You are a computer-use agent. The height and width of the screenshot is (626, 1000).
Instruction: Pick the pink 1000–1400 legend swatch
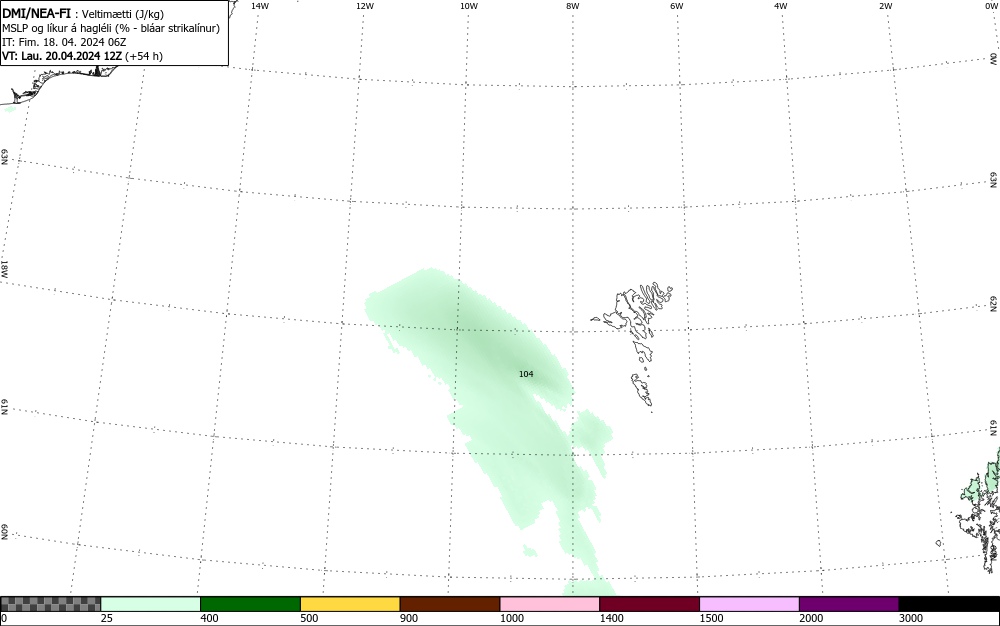click(550, 604)
